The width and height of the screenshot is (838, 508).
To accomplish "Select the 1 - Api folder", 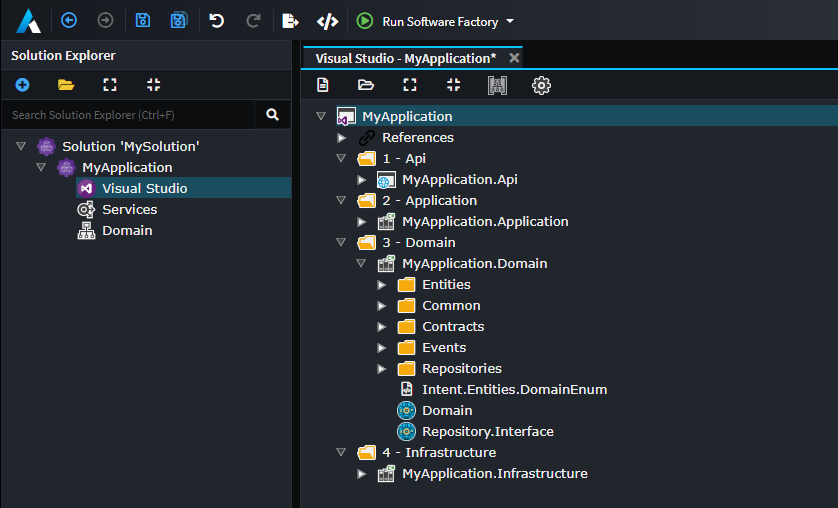I will pyautogui.click(x=404, y=159).
